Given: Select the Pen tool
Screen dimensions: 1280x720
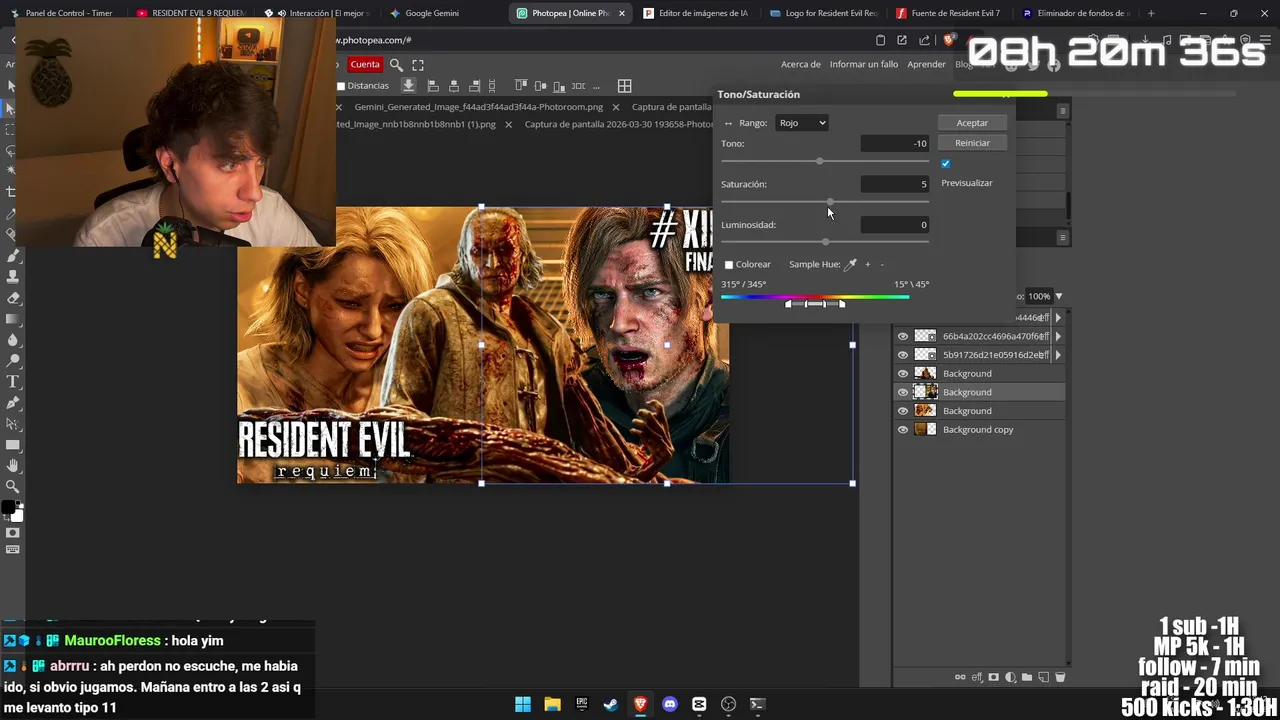Looking at the screenshot, I should tap(13, 403).
